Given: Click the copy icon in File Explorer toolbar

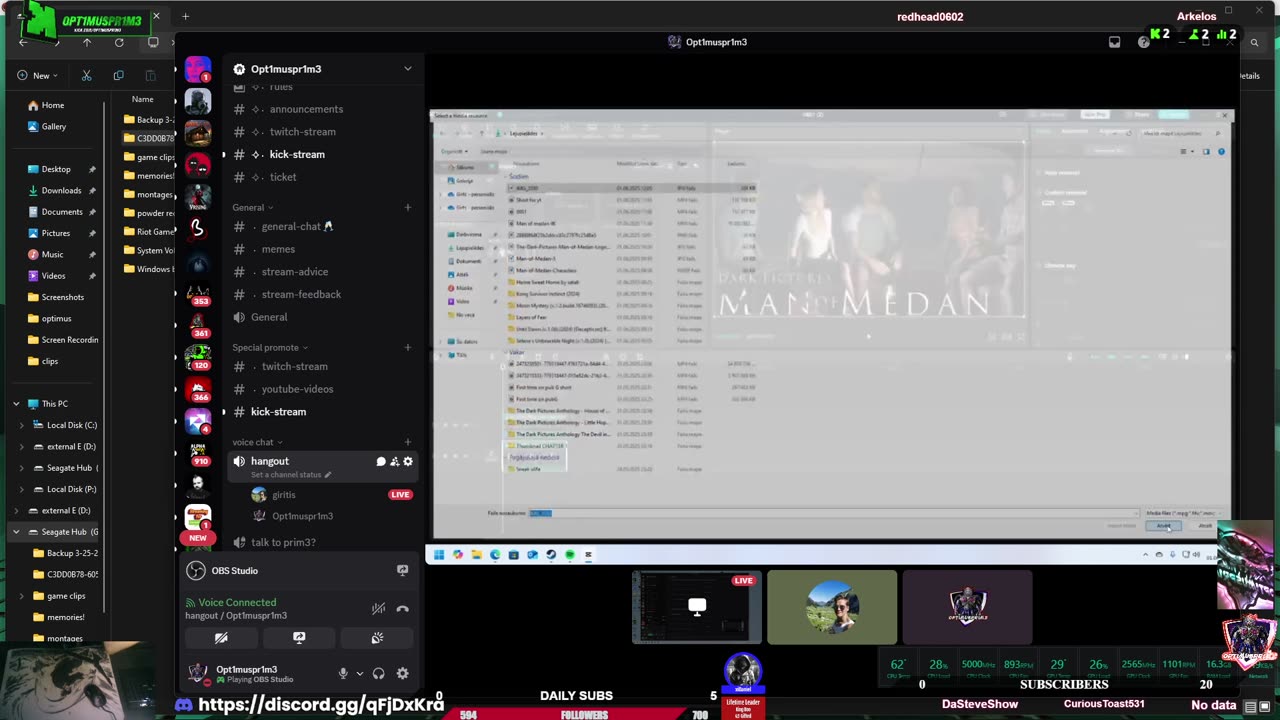Looking at the screenshot, I should [118, 75].
